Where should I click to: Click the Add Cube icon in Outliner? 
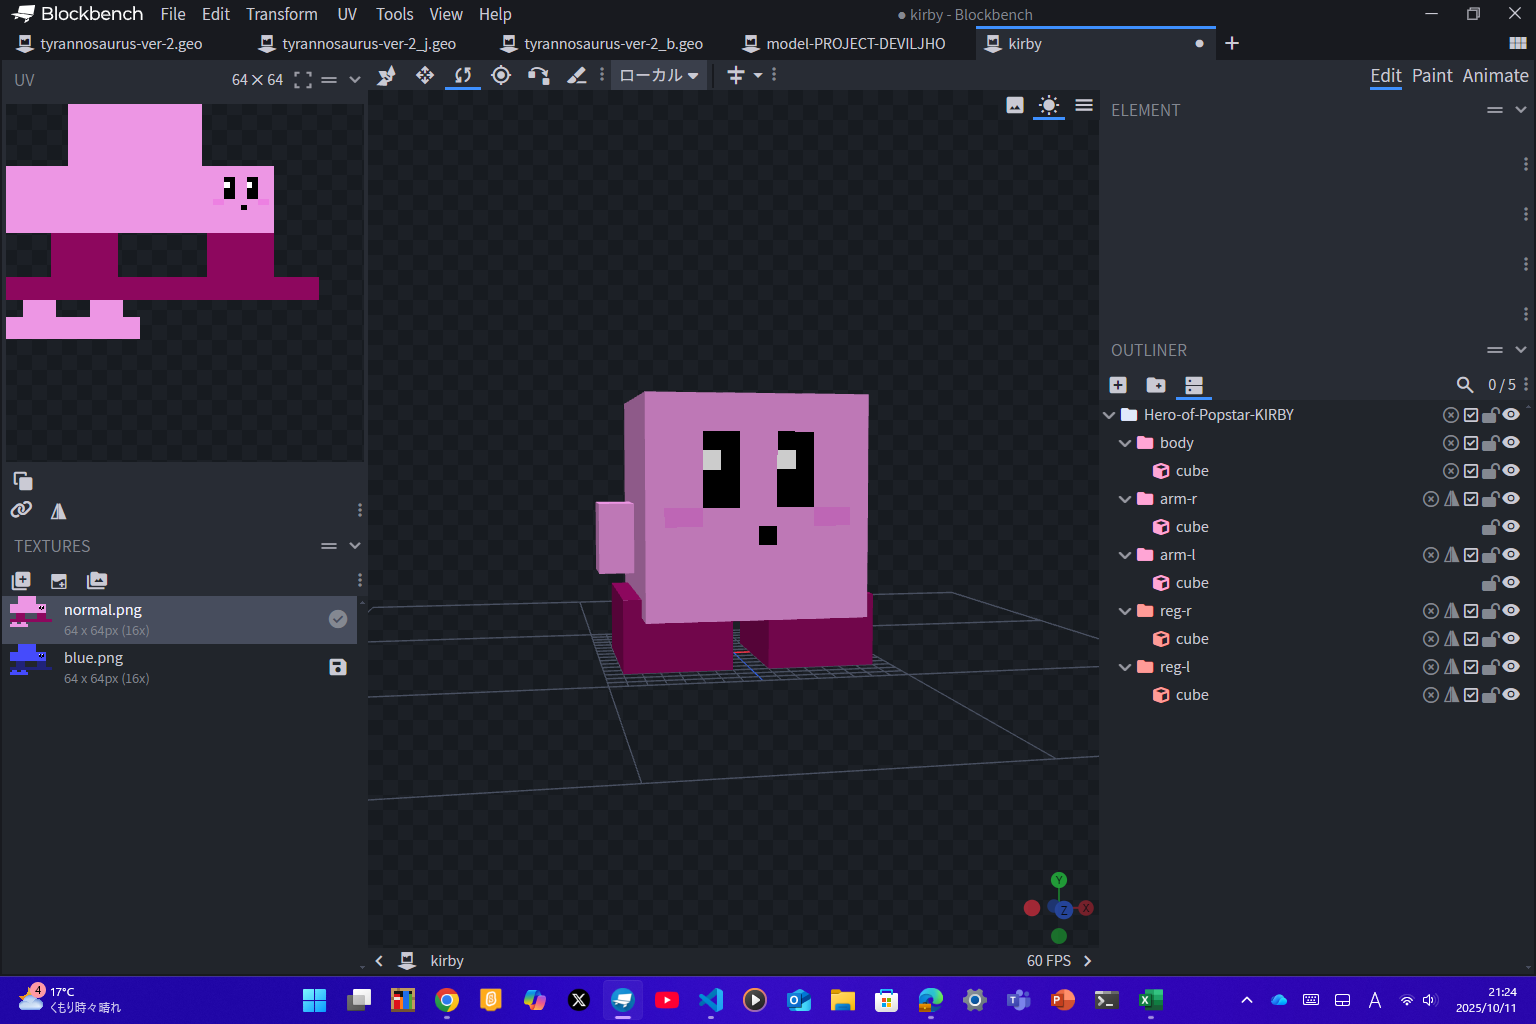click(x=1118, y=385)
